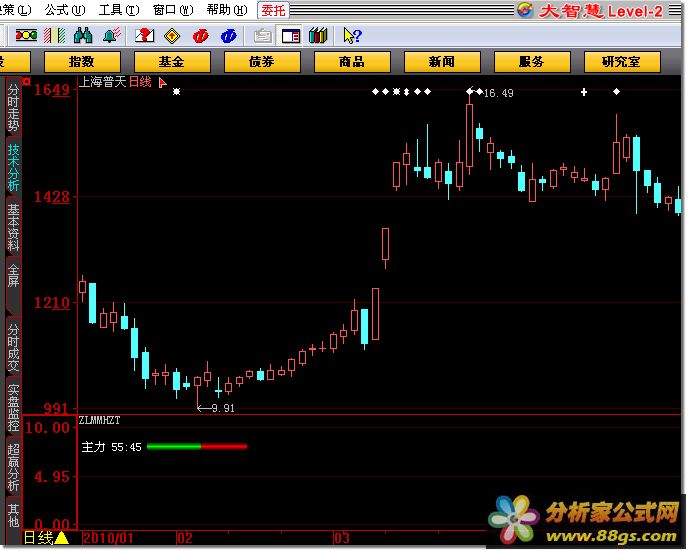688x551 pixels.
Task: Click the 指数 category button
Action: tap(82, 61)
